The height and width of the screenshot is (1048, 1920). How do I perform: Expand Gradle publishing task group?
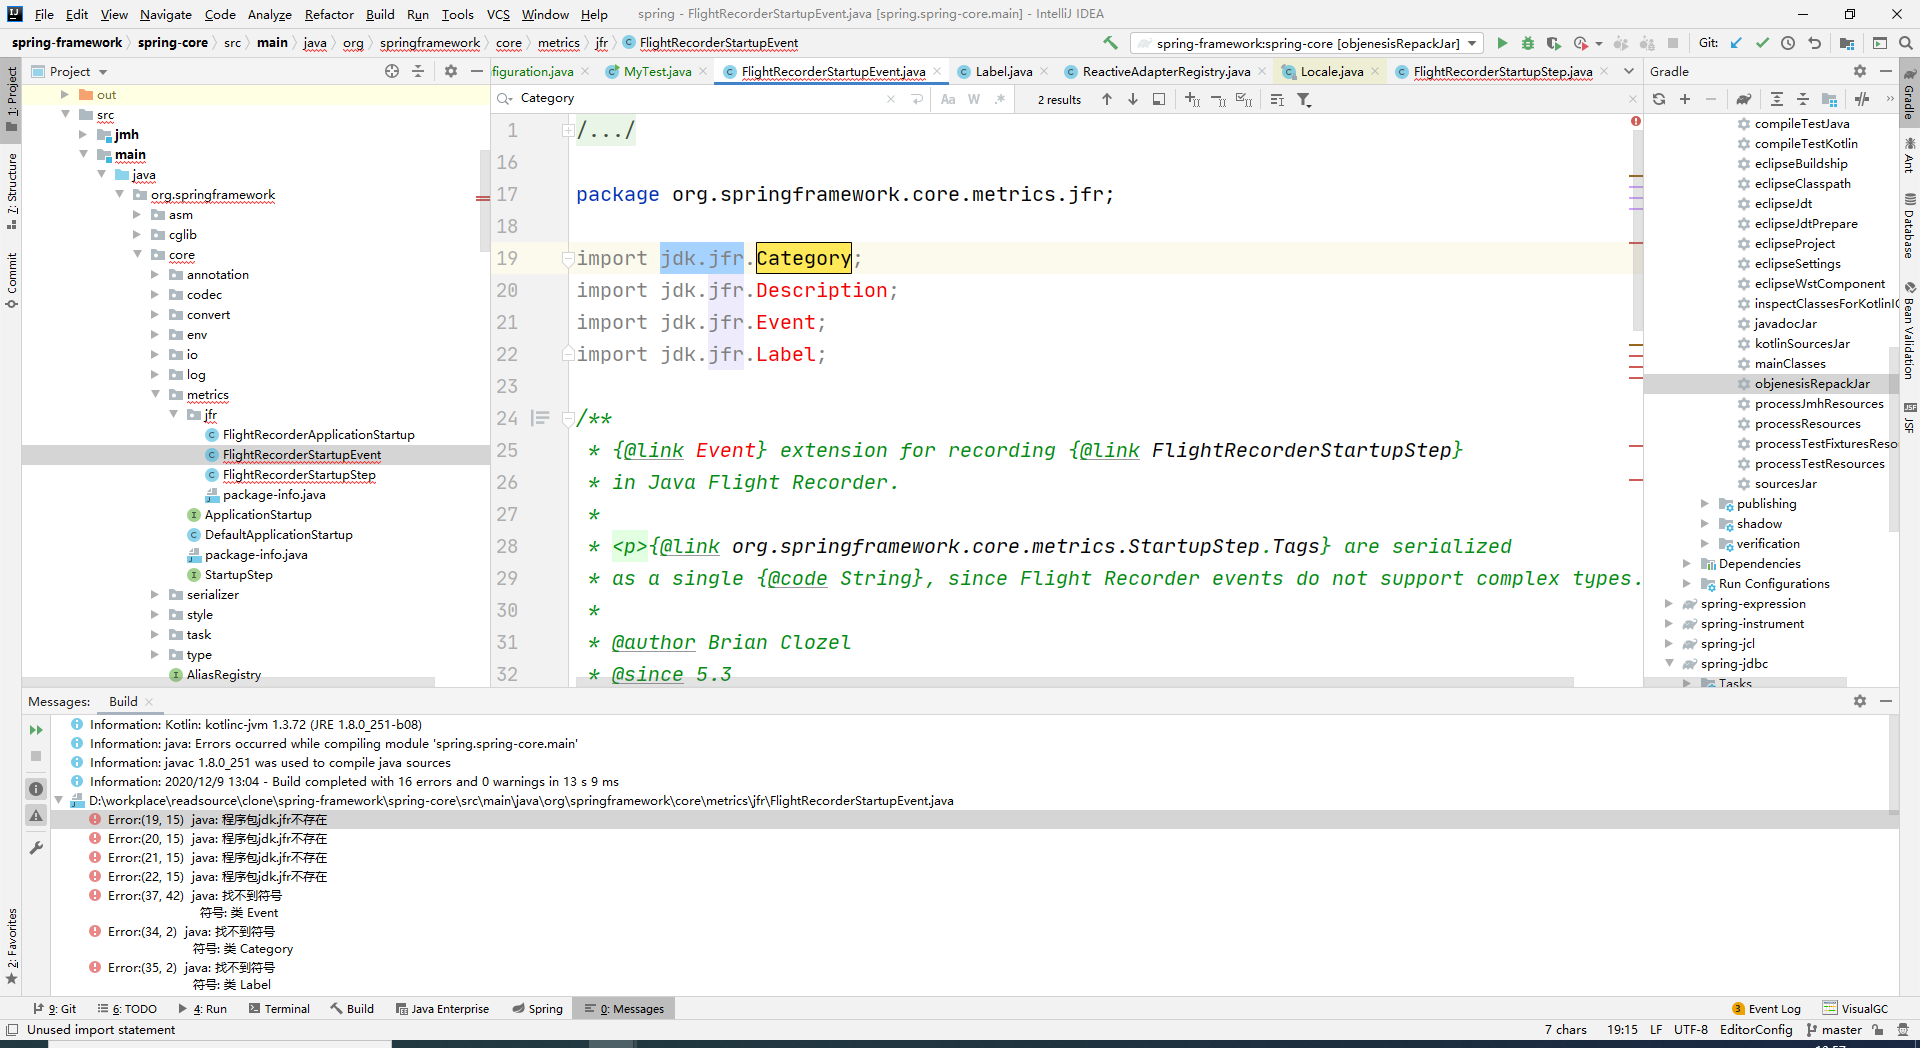point(1705,504)
